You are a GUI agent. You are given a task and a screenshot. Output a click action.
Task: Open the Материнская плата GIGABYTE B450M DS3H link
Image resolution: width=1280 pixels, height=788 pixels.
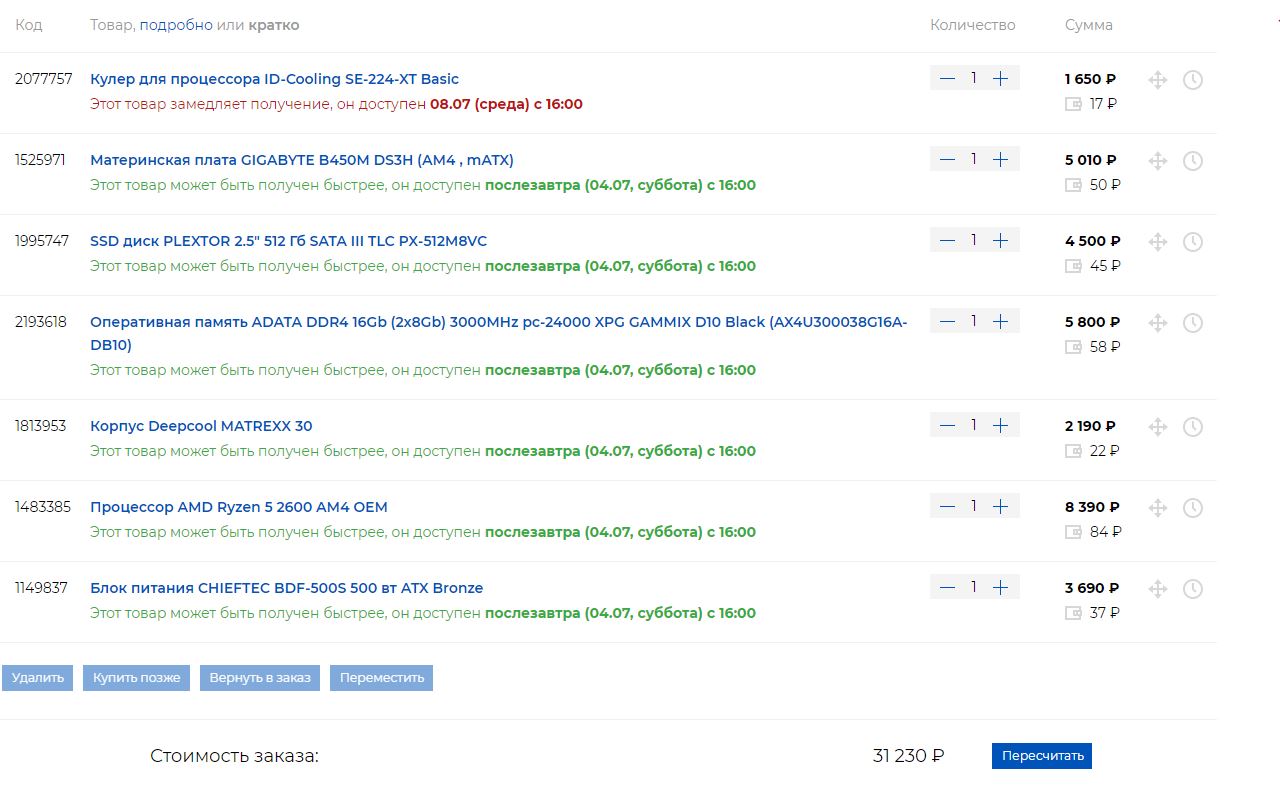point(302,160)
